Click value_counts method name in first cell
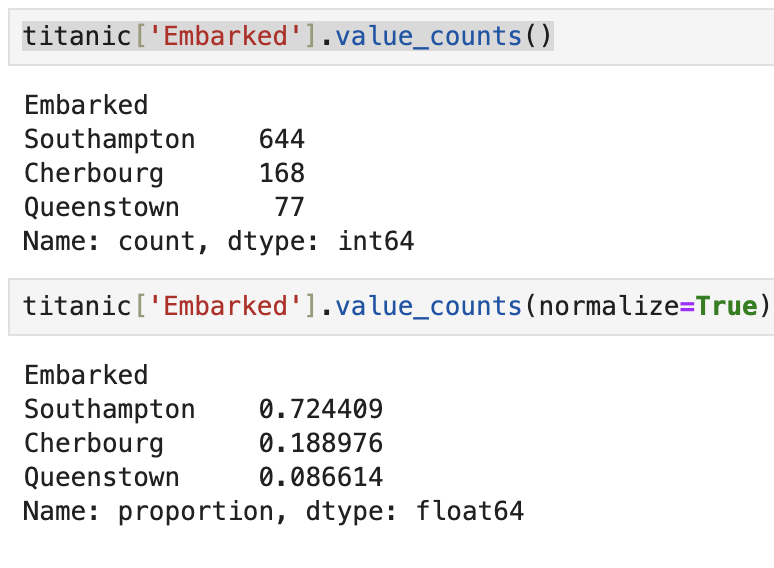Viewport: 774px width, 568px height. [428, 37]
